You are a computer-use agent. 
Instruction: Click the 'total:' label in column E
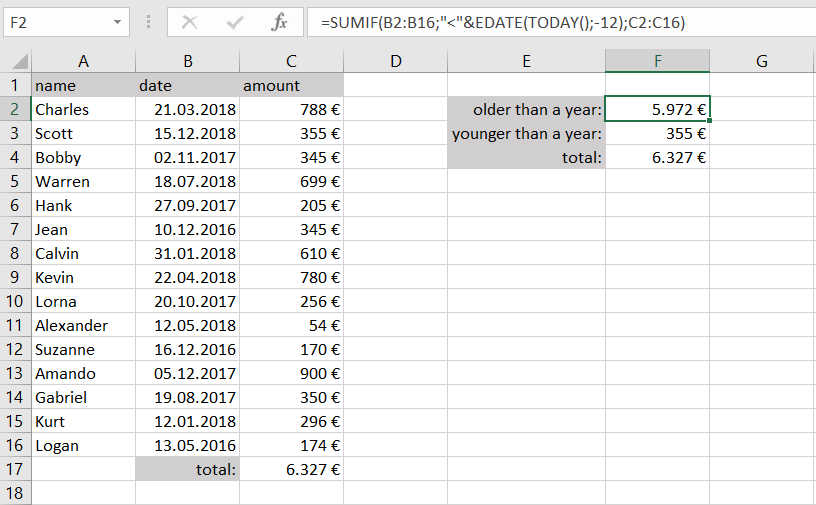(x=526, y=157)
